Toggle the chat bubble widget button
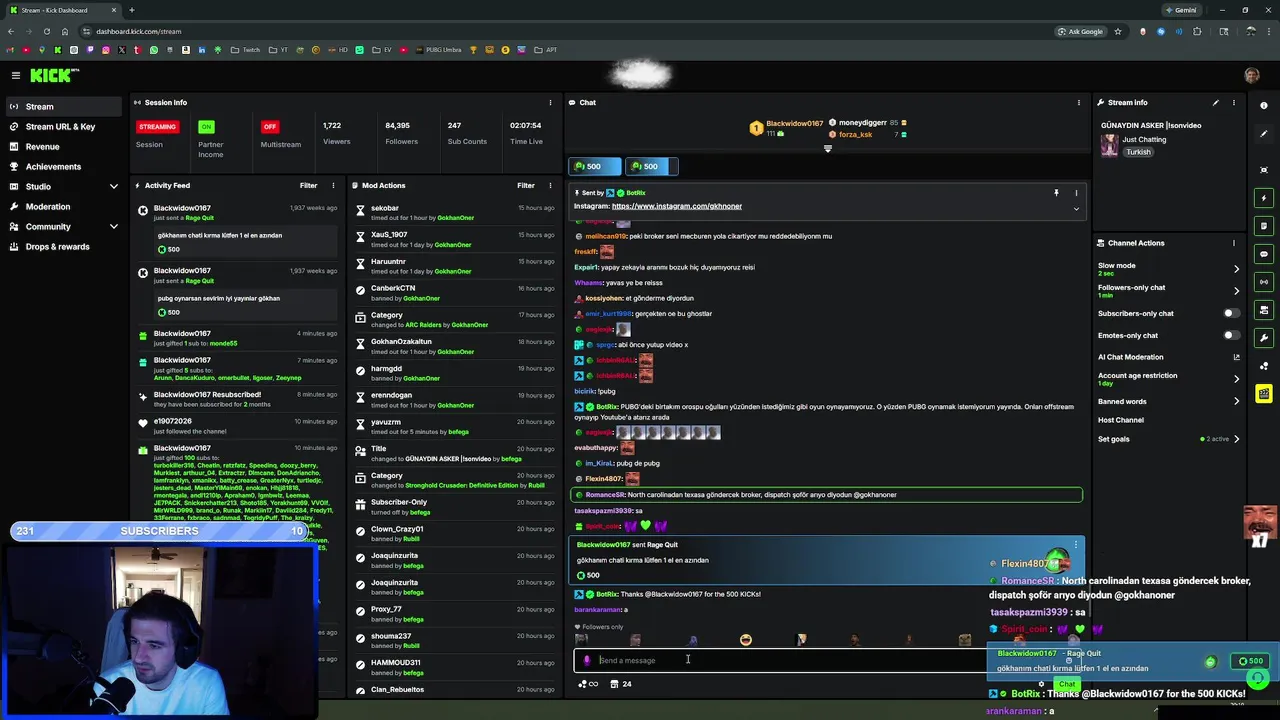1280x720 pixels. [1264, 254]
